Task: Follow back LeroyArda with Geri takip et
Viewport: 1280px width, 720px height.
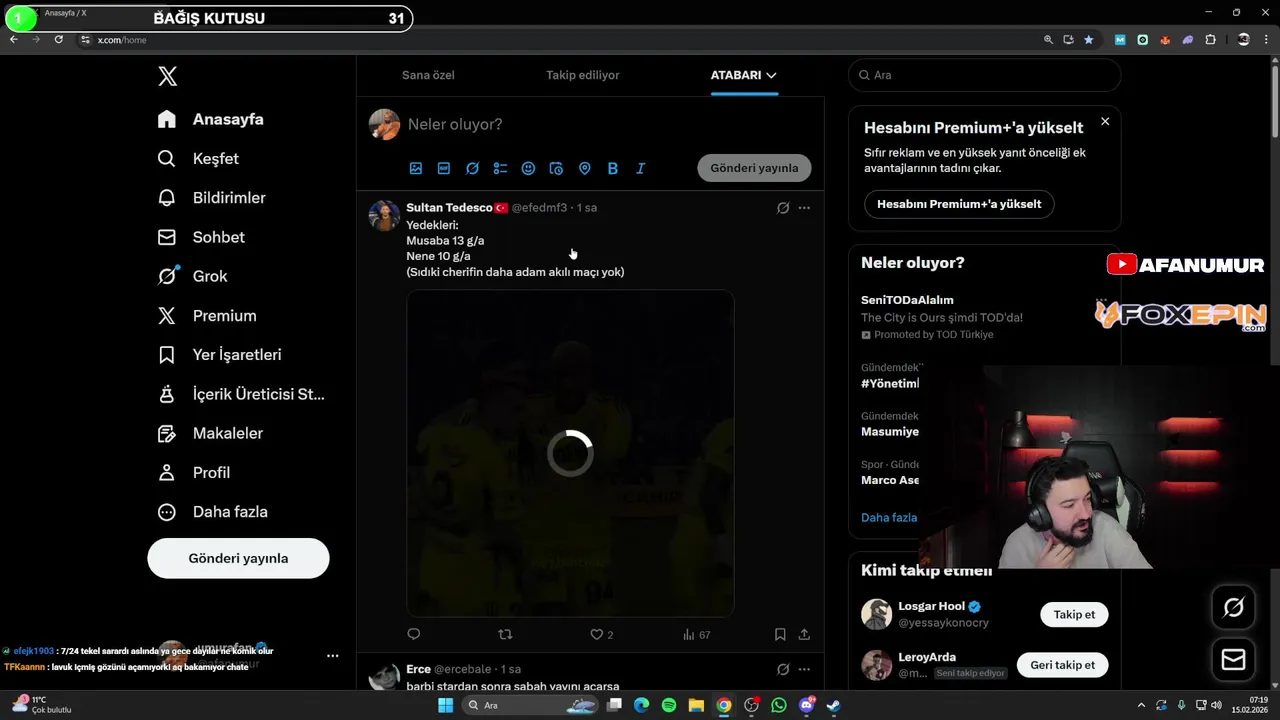Action: click(1062, 665)
